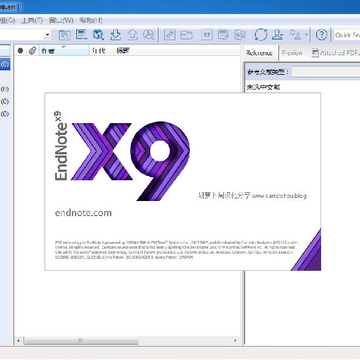Click the Import down-arrow toolbar icon
The height and width of the screenshot is (360, 360).
pos(115,35)
